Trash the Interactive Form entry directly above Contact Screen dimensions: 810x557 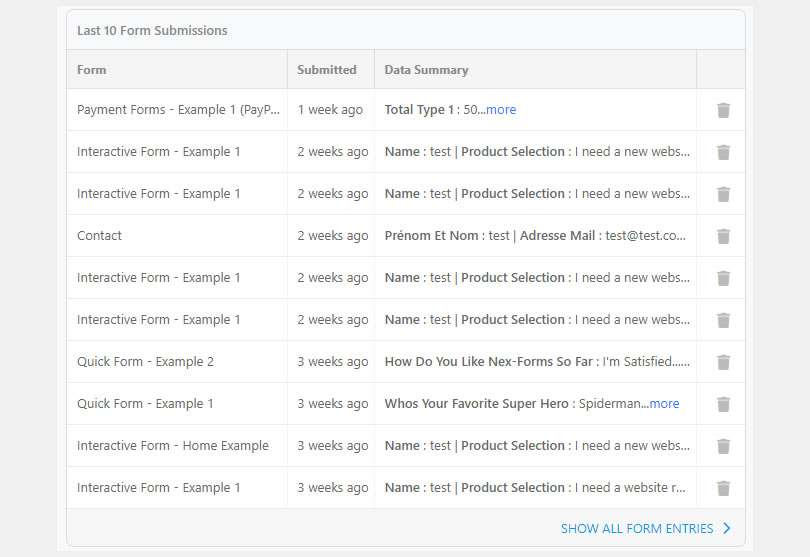(x=723, y=194)
